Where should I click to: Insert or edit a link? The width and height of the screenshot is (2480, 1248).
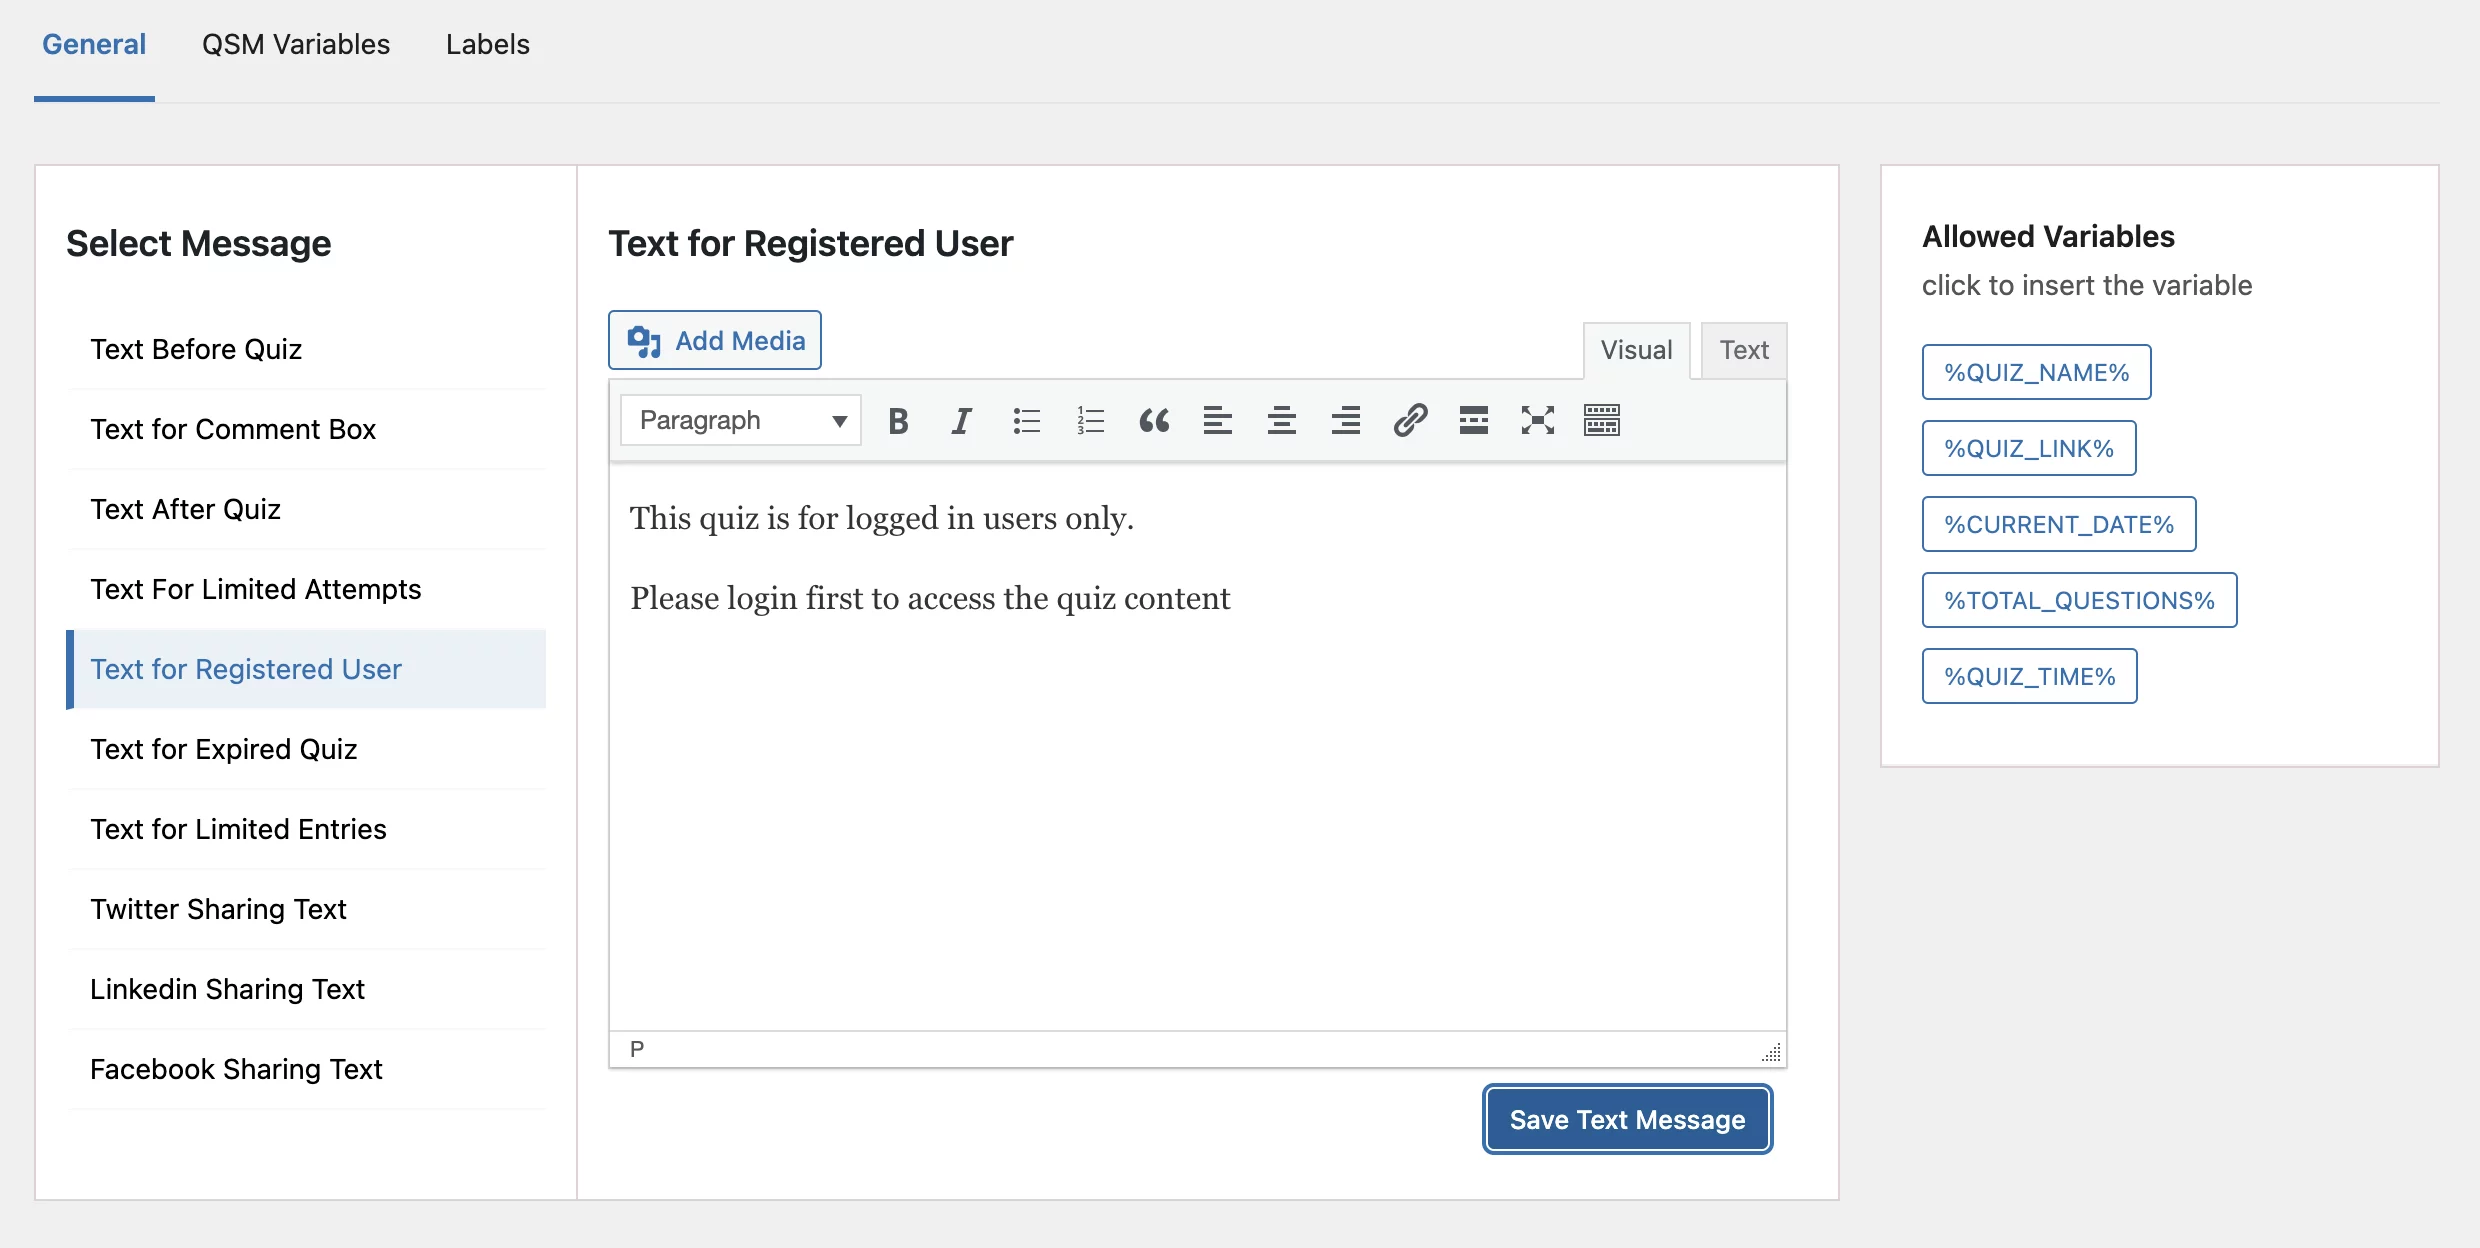tap(1410, 421)
